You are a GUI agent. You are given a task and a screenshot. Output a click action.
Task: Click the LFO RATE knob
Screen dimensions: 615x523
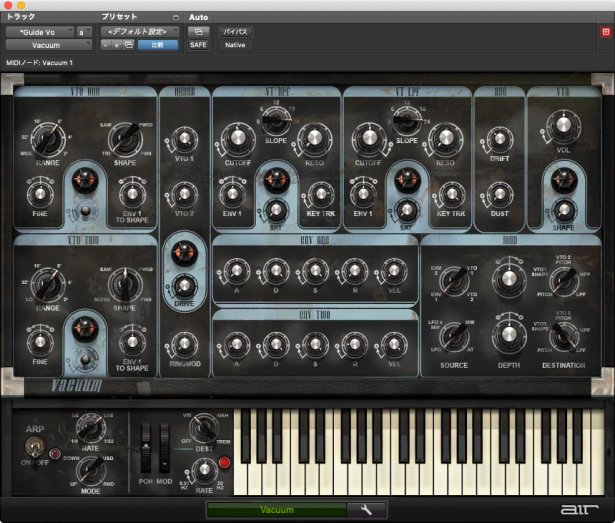204,470
